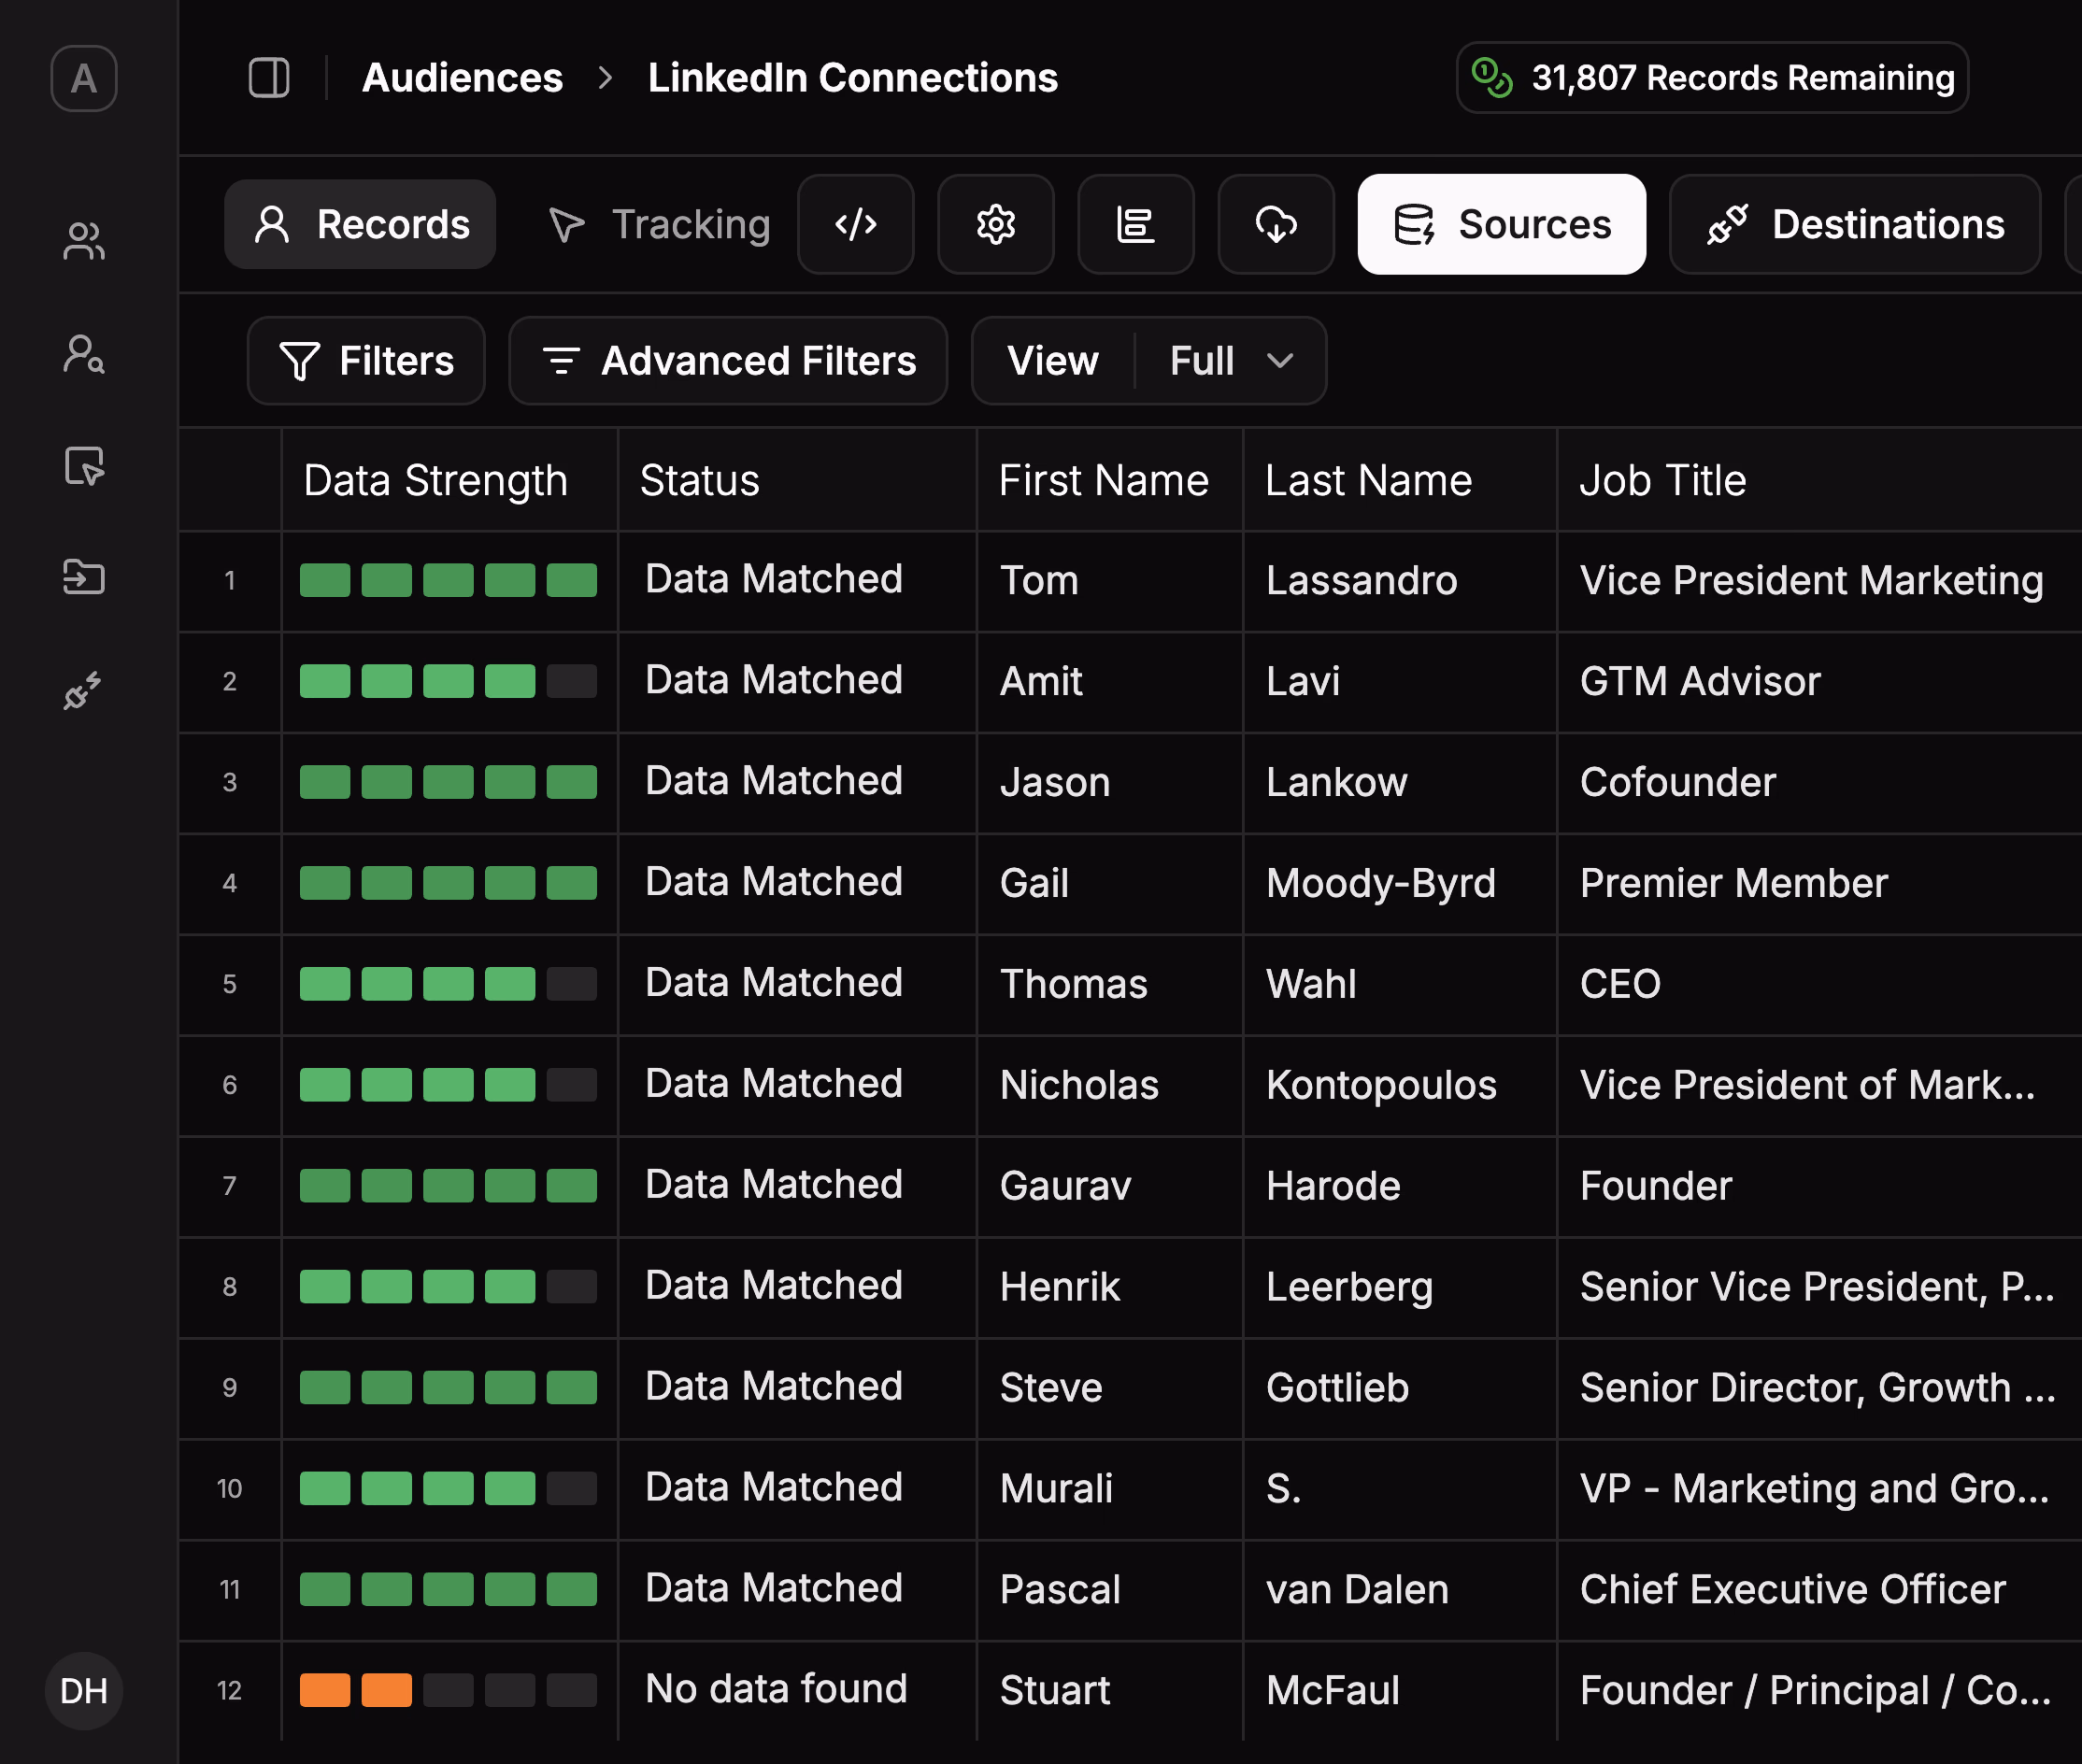
Task: Go to the Audiences breadcrumb link
Action: pos(462,78)
